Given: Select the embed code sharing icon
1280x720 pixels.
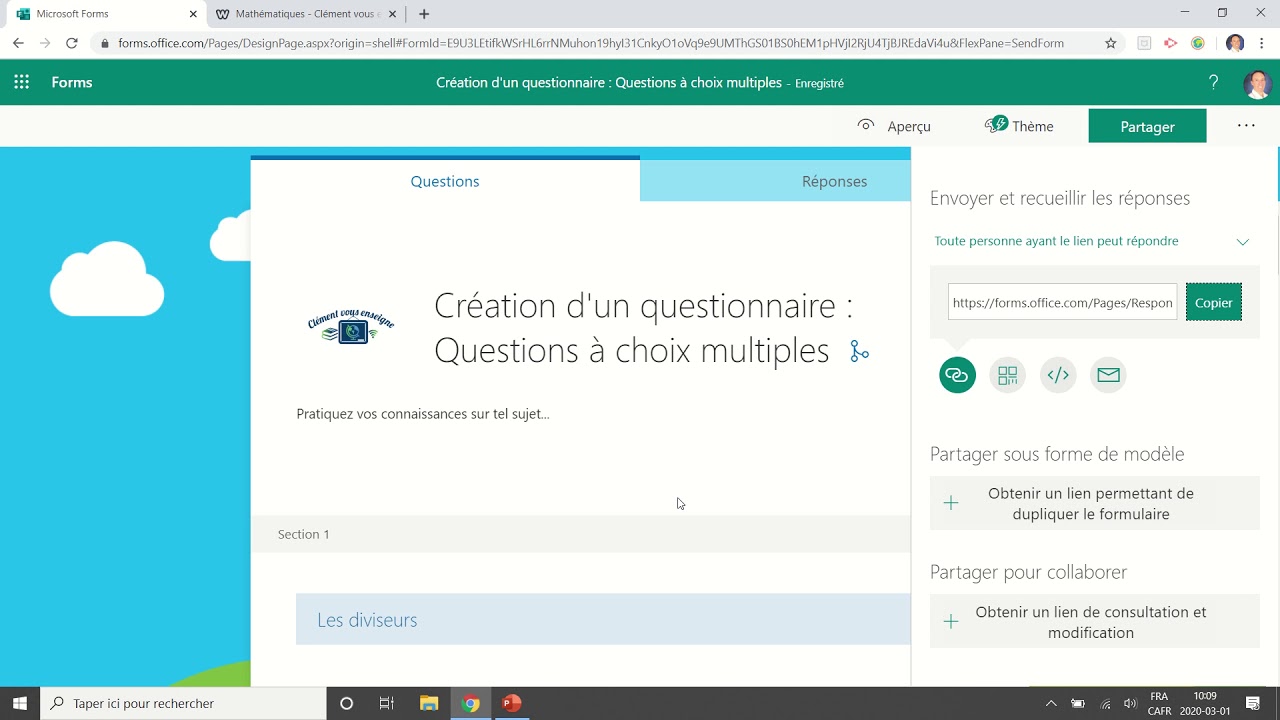Looking at the screenshot, I should coord(1058,375).
